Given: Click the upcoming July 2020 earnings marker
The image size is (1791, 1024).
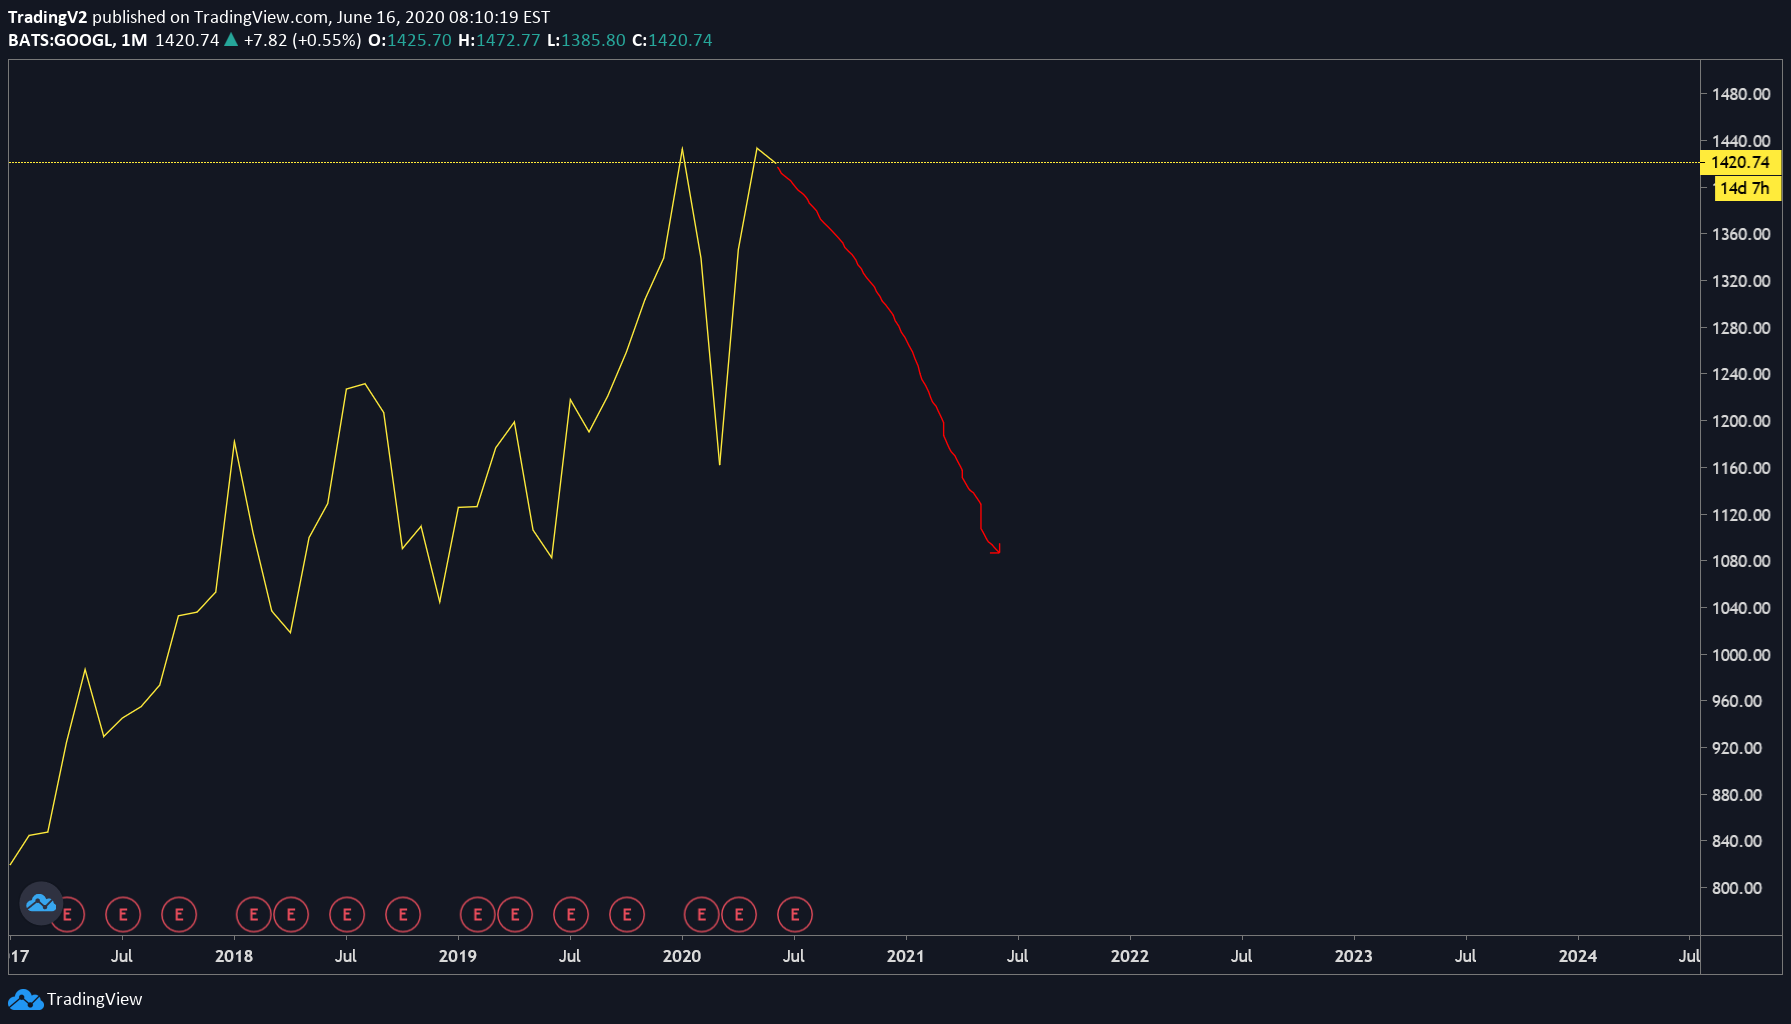Looking at the screenshot, I should [x=795, y=914].
